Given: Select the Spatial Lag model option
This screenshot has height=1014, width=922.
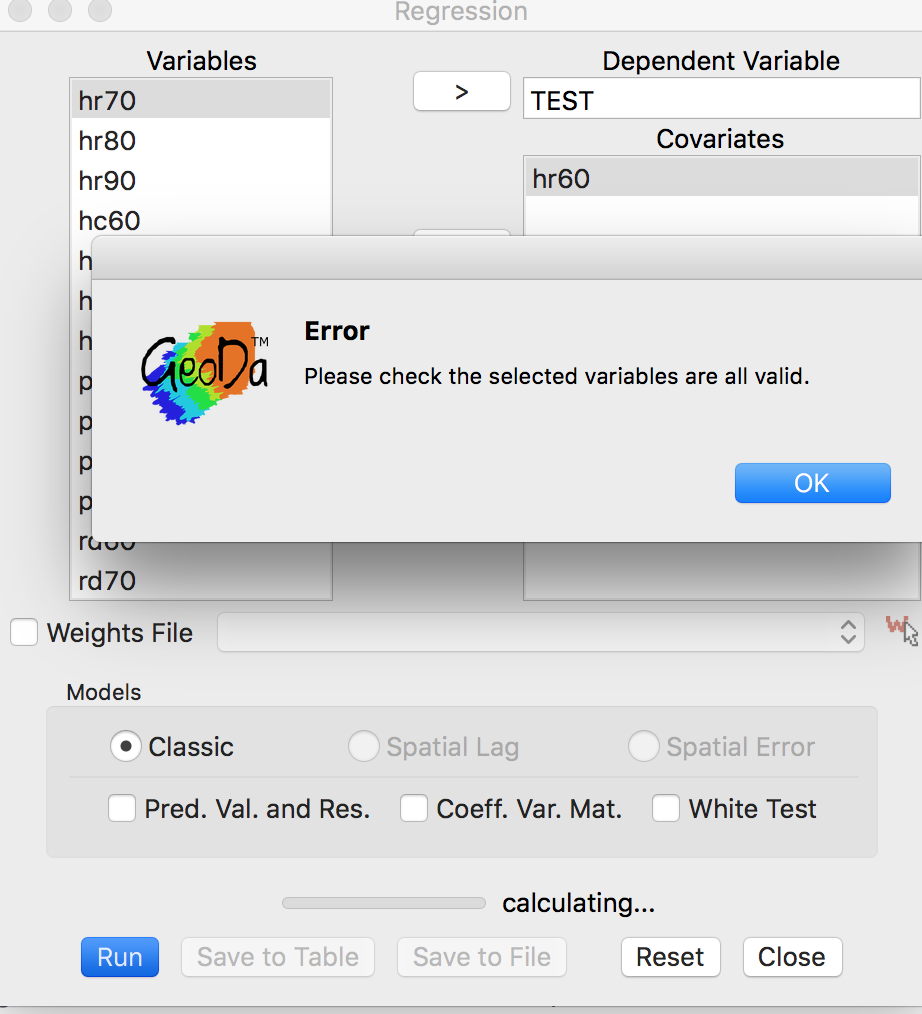Looking at the screenshot, I should coord(364,746).
